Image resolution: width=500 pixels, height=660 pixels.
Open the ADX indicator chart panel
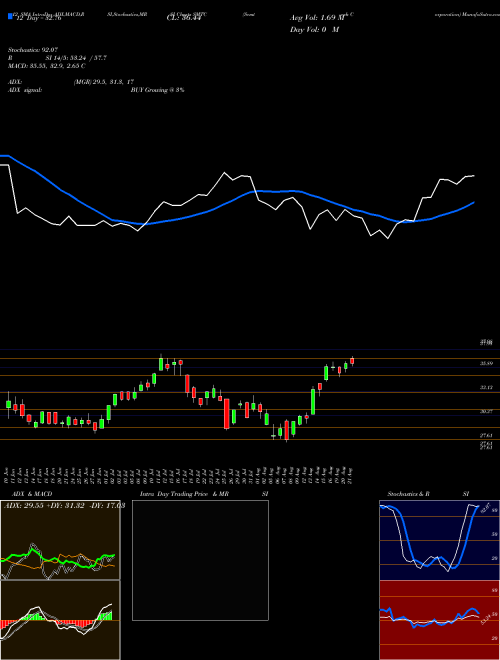coord(60,540)
